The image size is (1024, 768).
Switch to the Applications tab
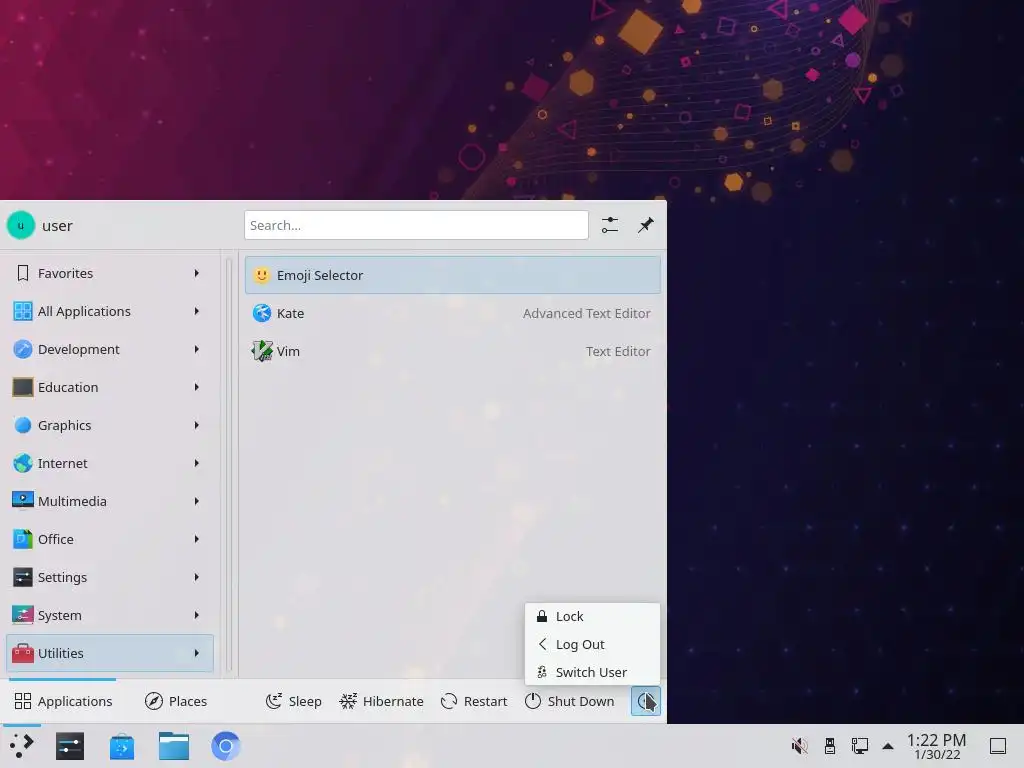63,701
